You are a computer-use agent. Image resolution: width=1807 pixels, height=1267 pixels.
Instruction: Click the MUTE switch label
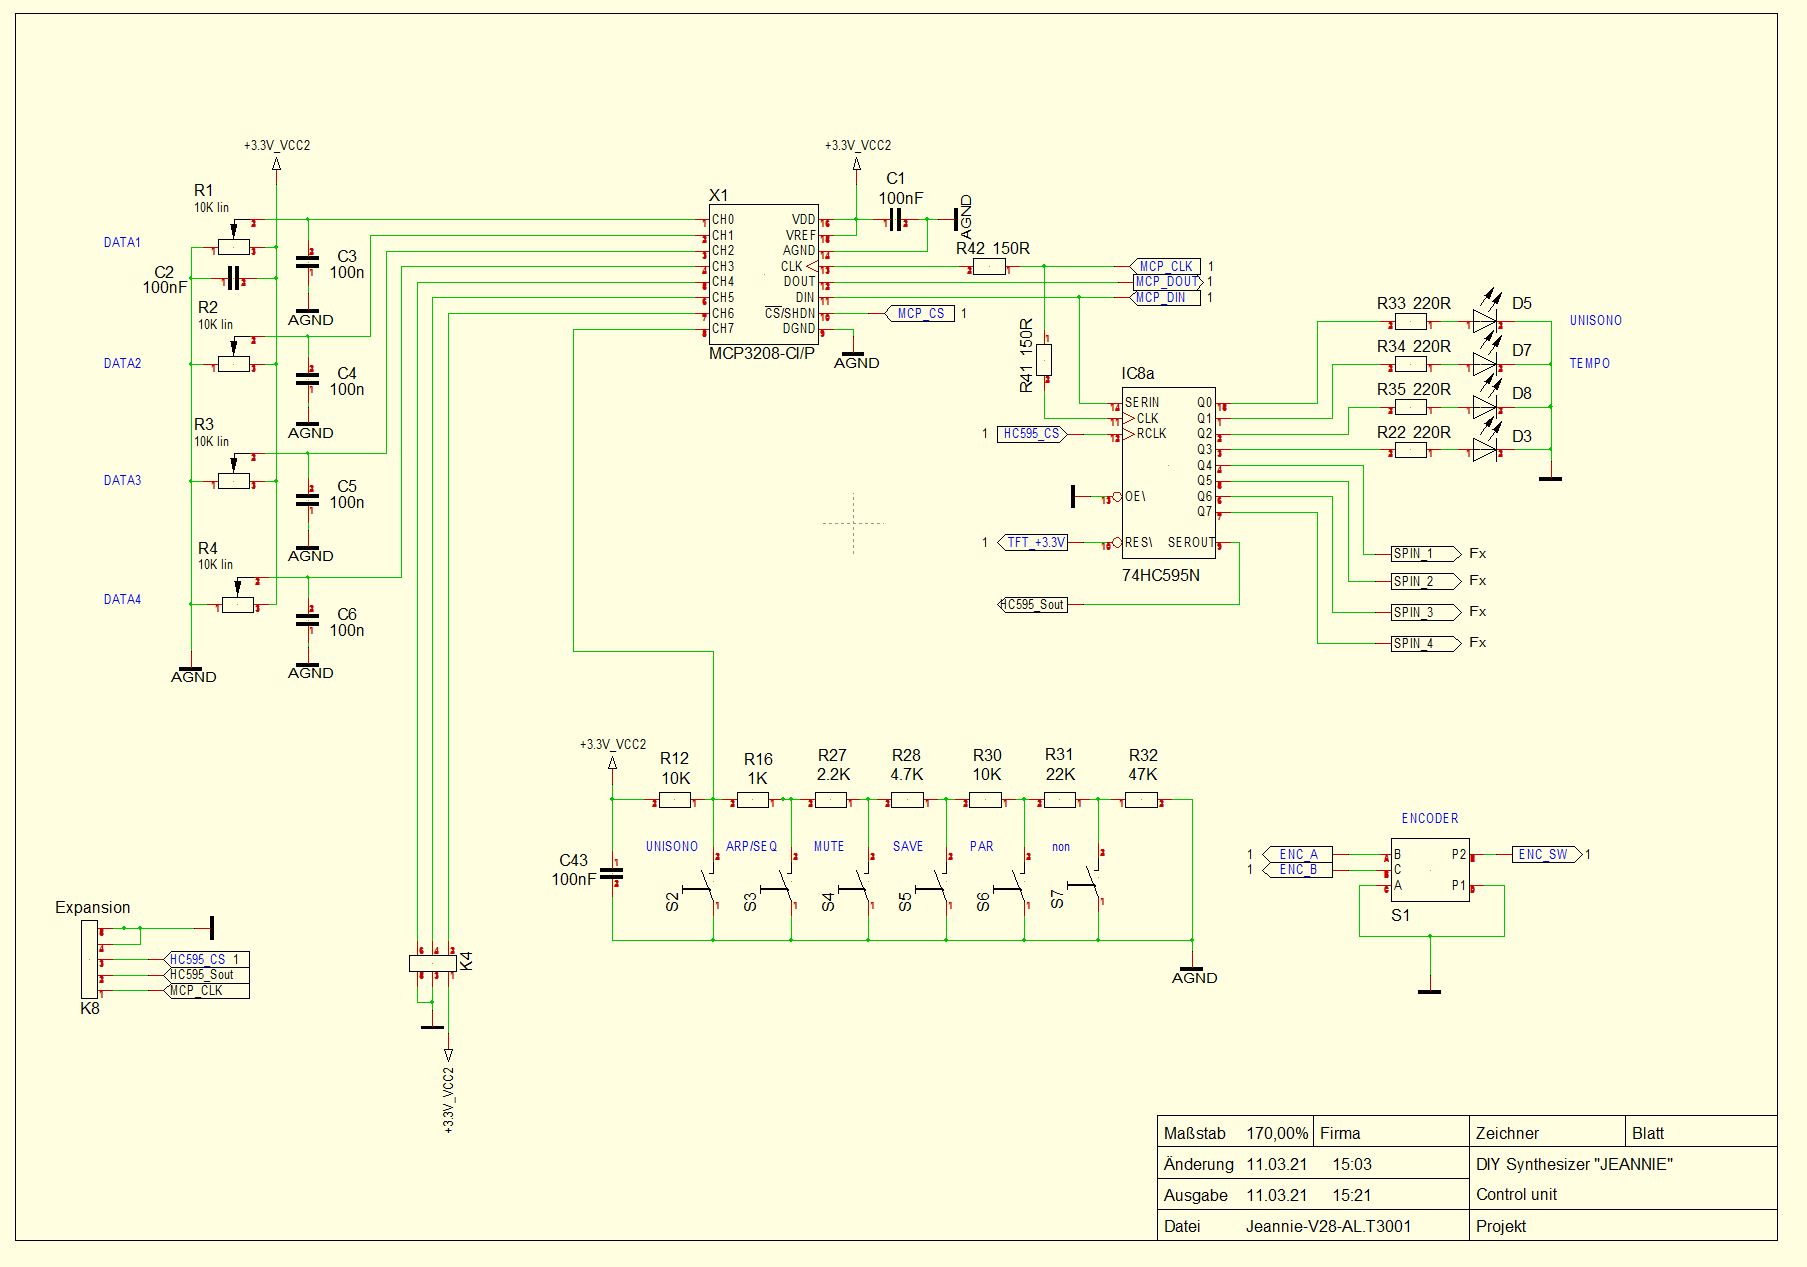(829, 847)
